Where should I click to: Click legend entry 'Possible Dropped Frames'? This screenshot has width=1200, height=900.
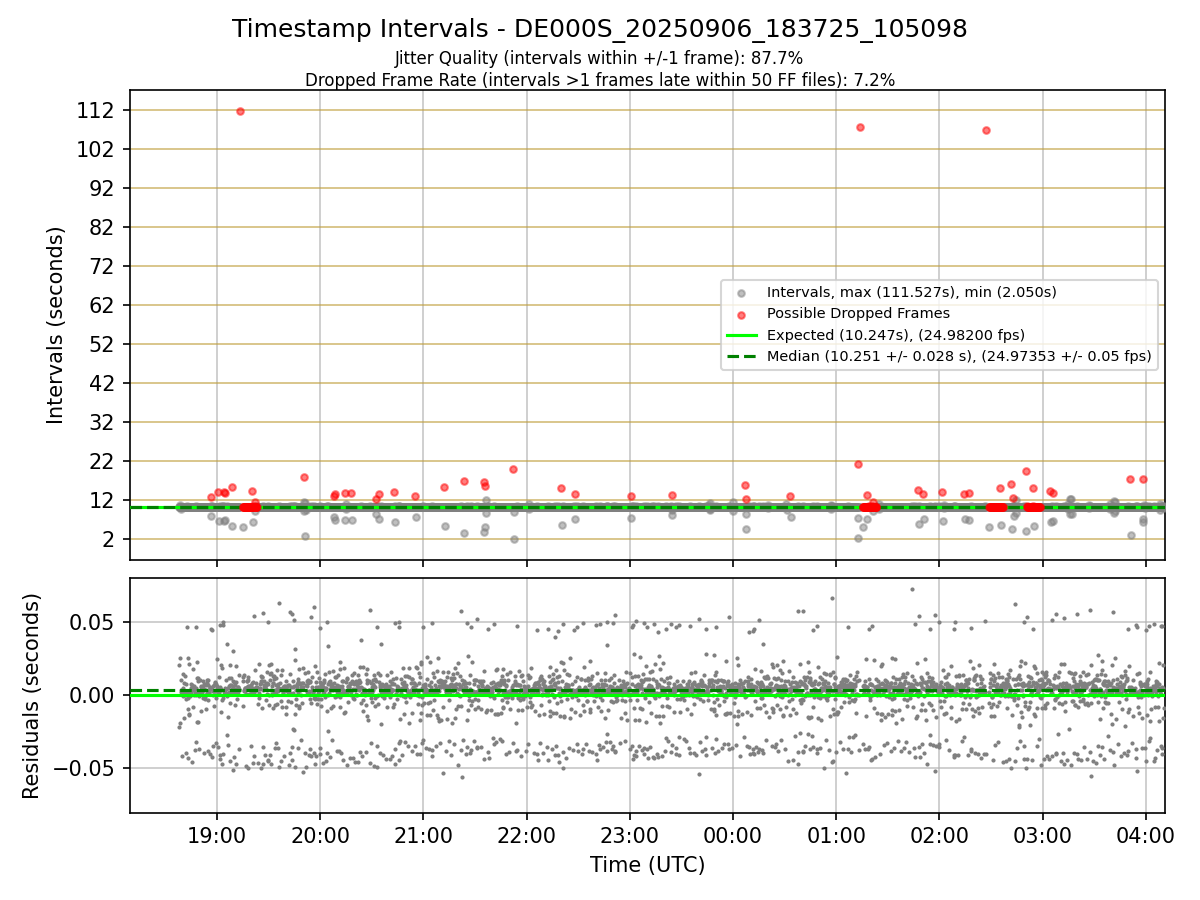coord(858,314)
